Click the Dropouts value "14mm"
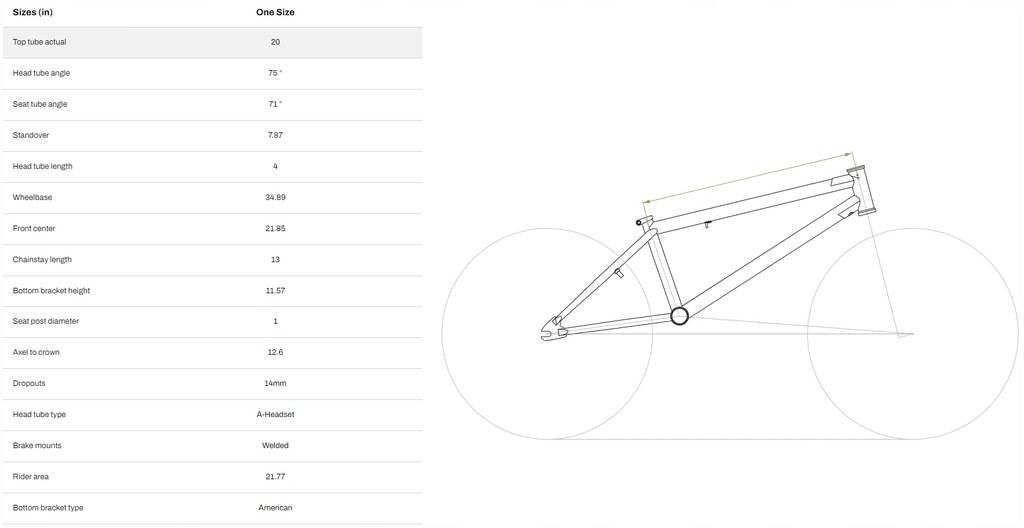The width and height of the screenshot is (1024, 528). [275, 383]
